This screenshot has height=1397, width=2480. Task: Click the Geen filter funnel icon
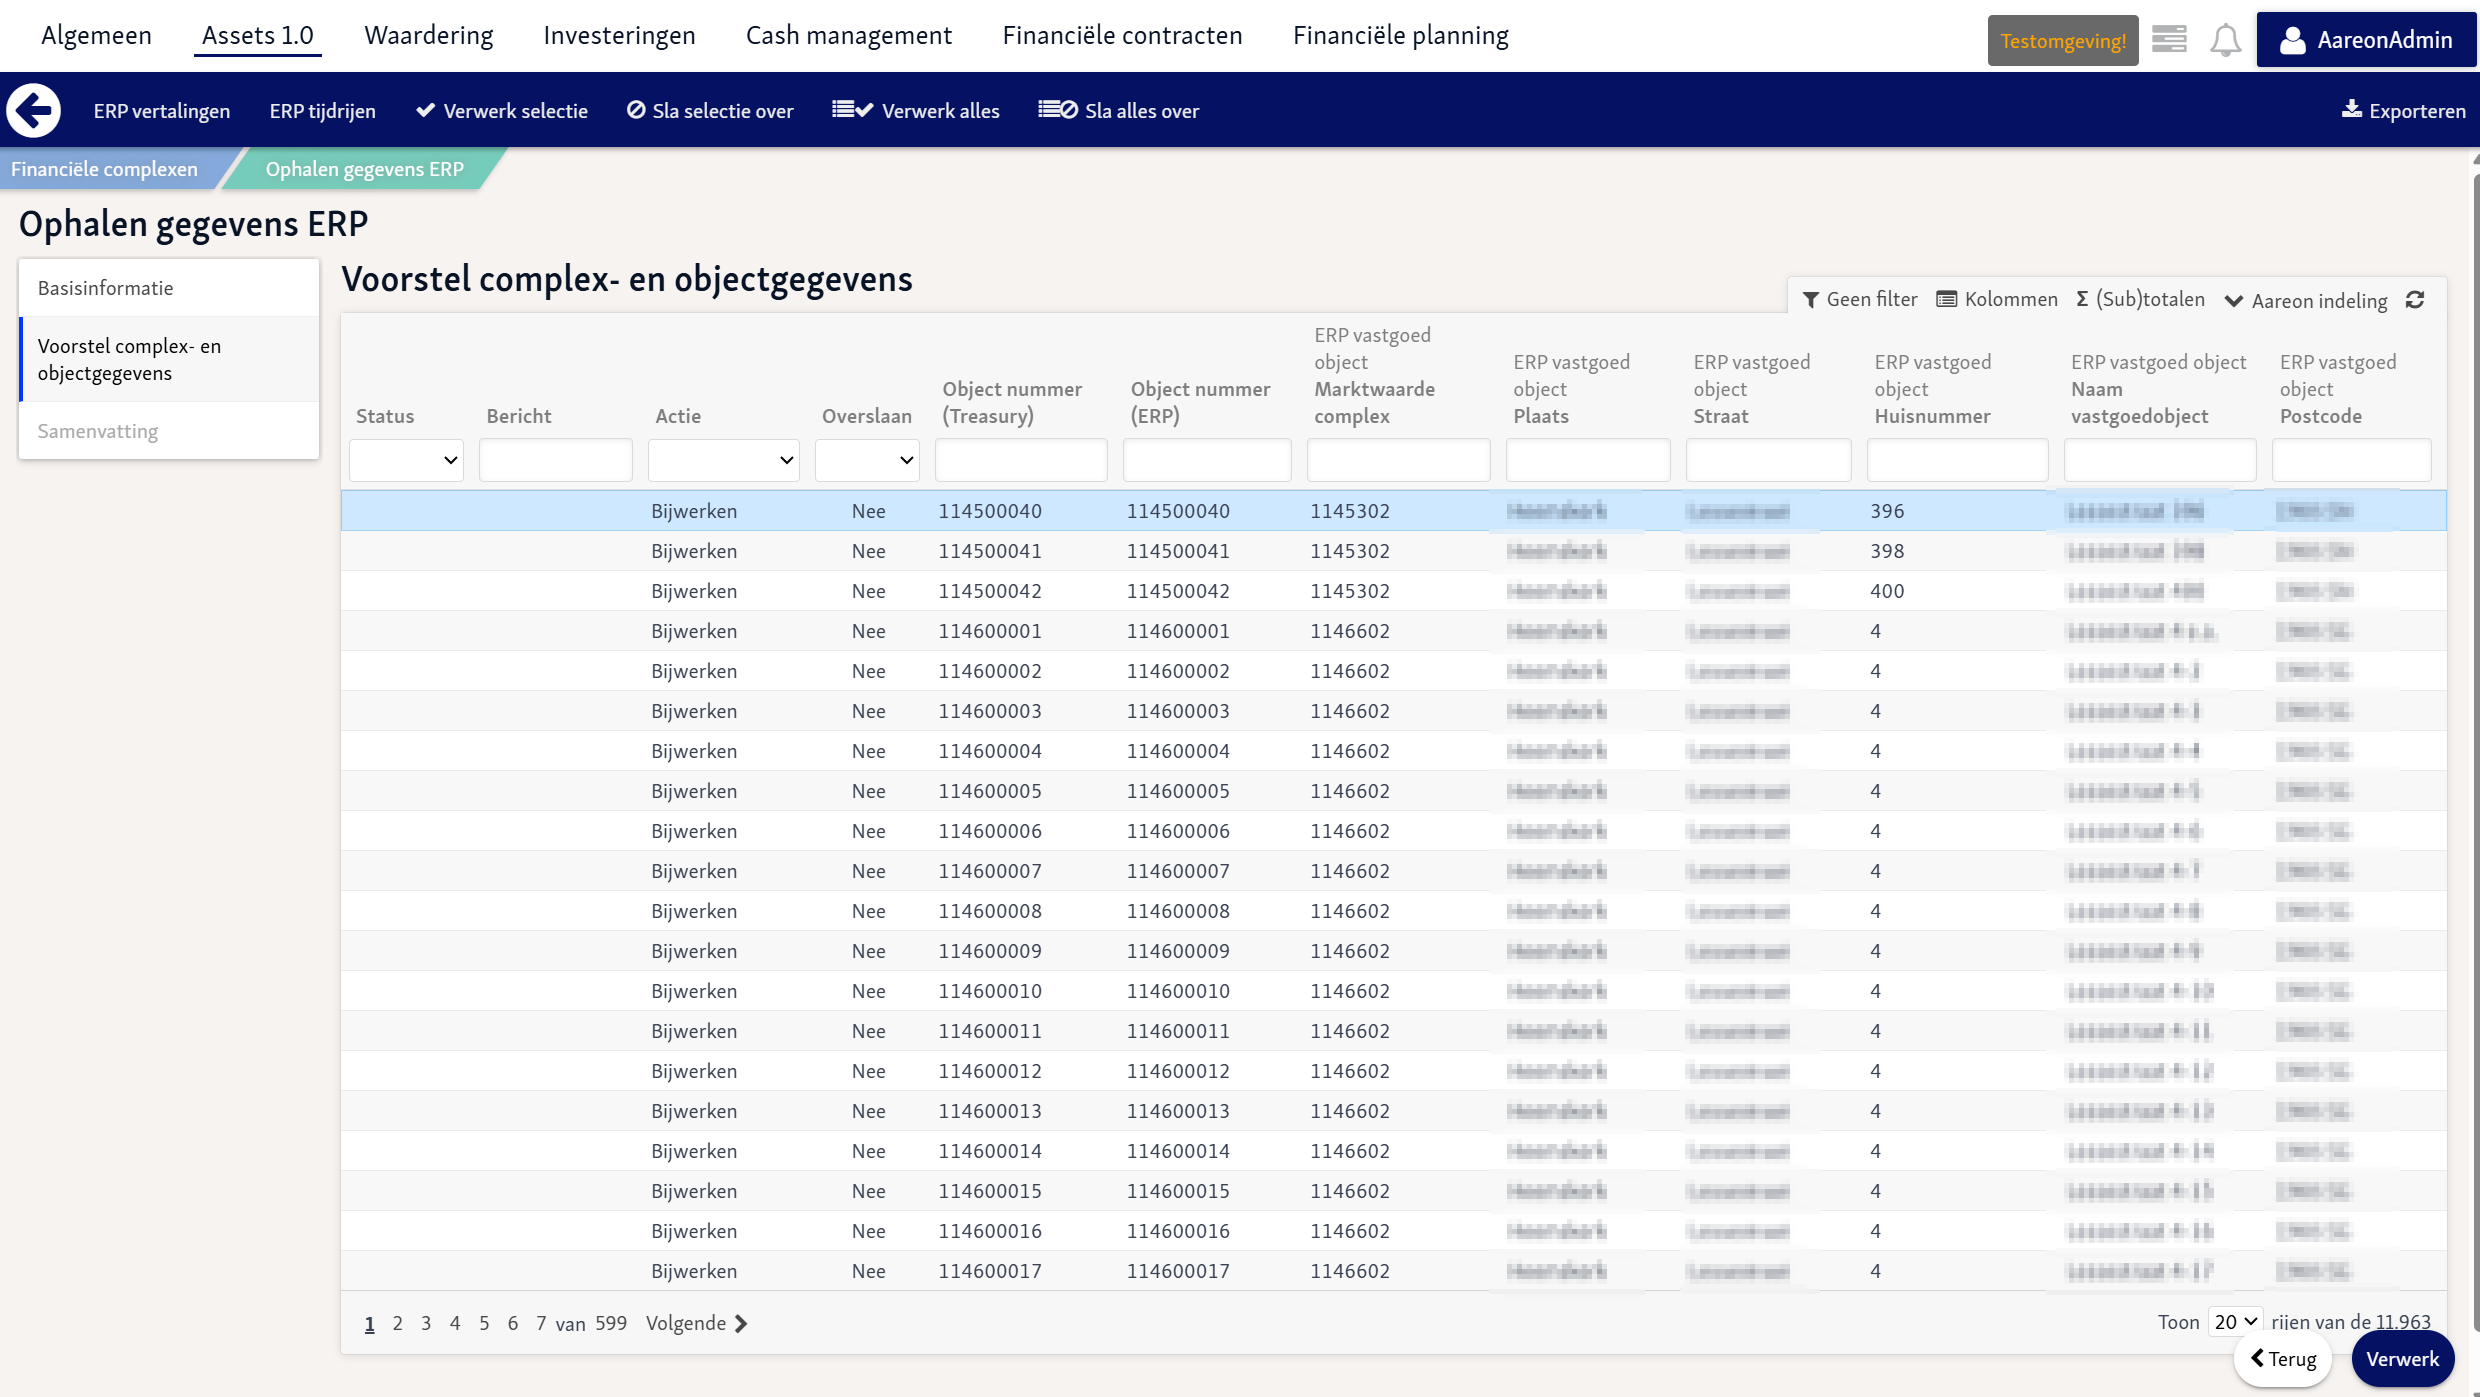tap(1810, 300)
